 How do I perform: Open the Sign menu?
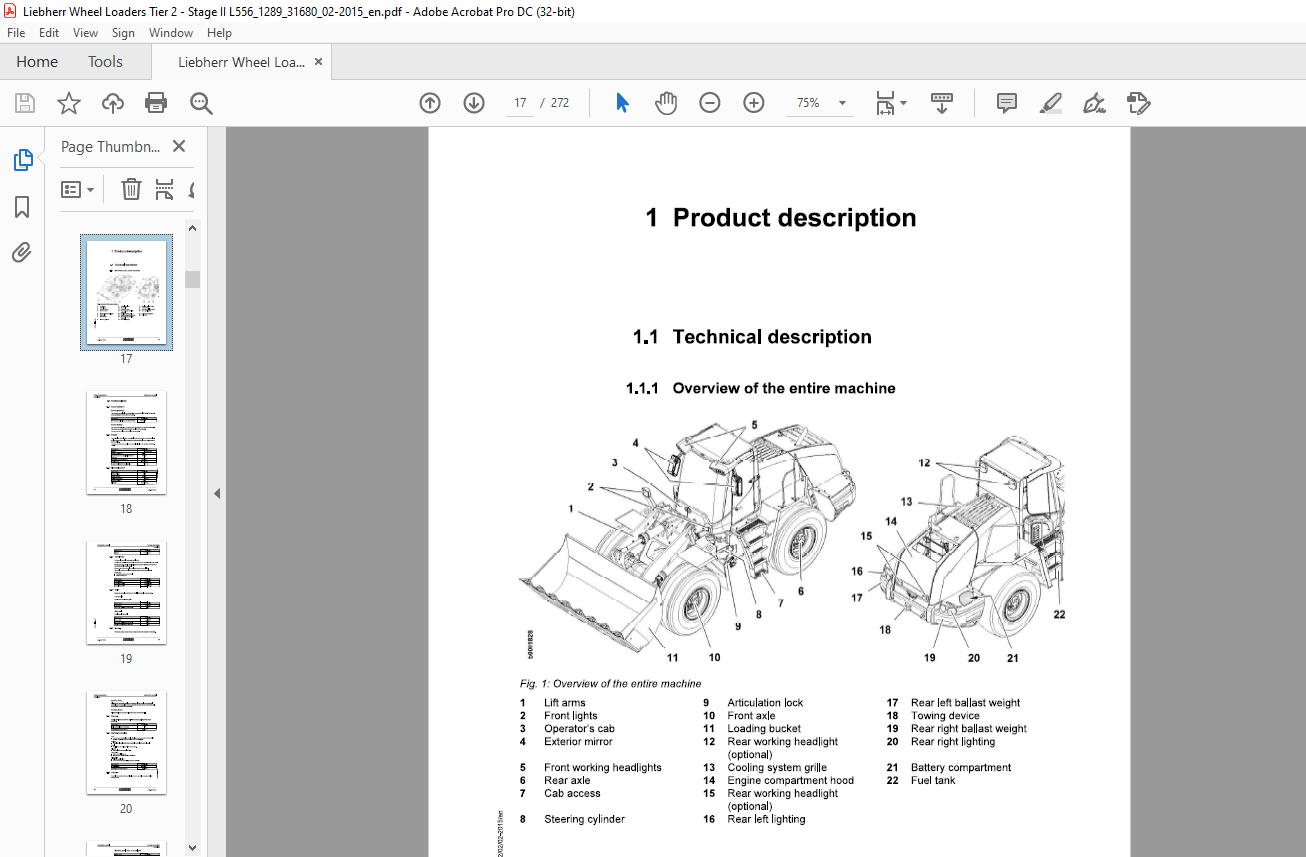(123, 33)
